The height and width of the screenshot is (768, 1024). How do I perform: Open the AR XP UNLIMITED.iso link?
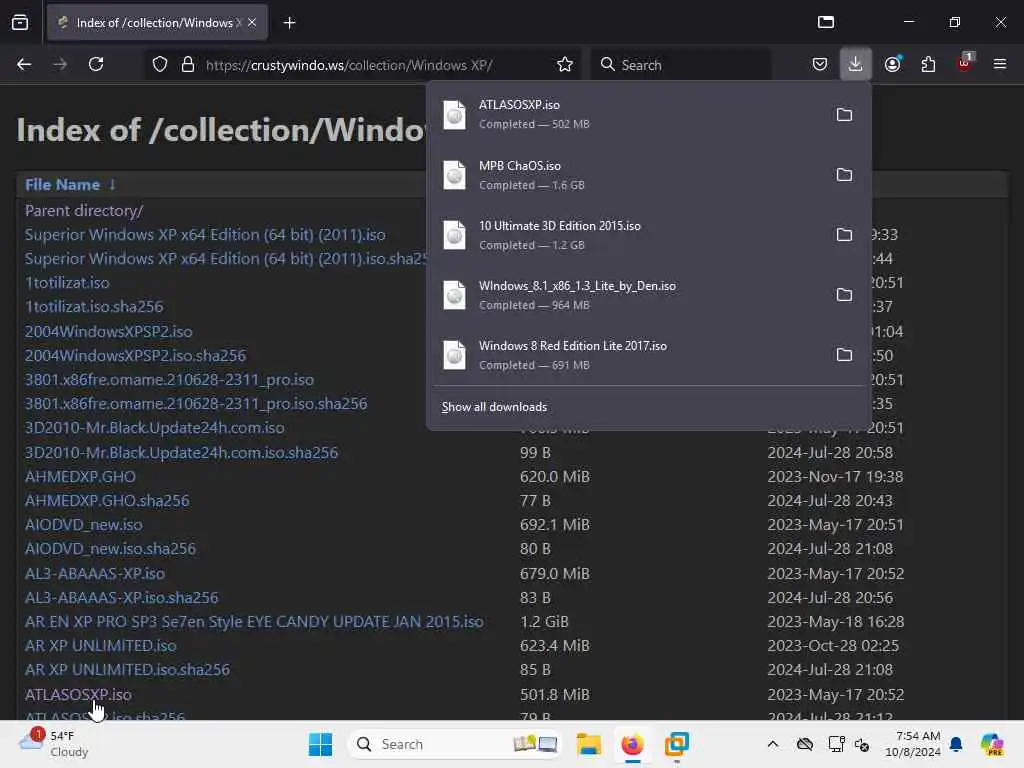(101, 646)
